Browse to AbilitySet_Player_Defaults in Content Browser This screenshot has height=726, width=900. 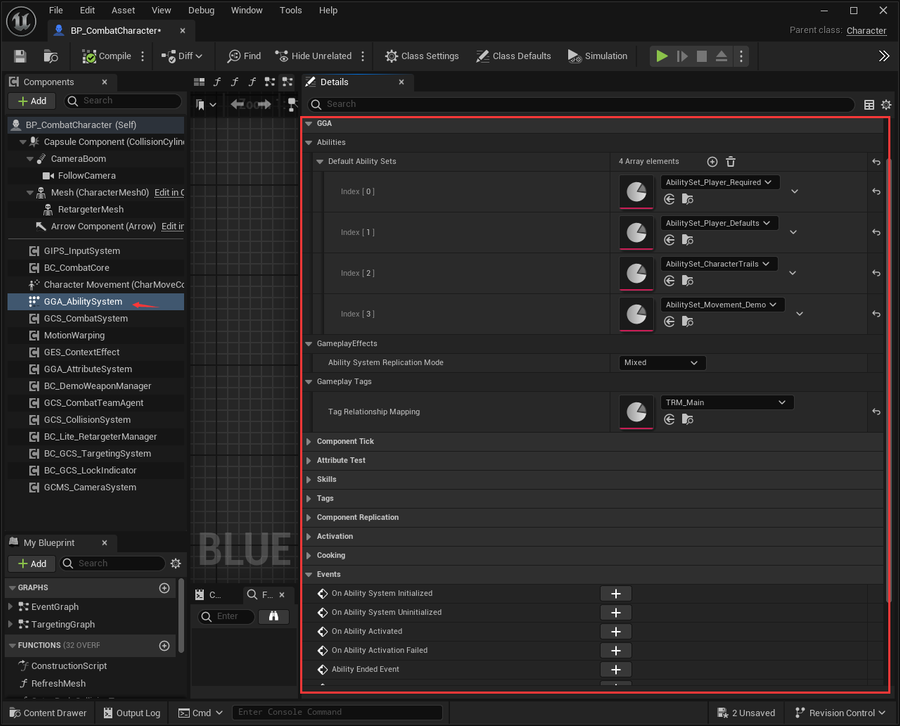[688, 240]
